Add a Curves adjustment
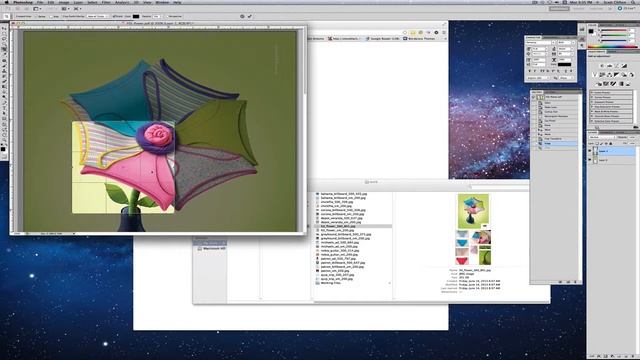The image size is (640, 360). click(617, 66)
